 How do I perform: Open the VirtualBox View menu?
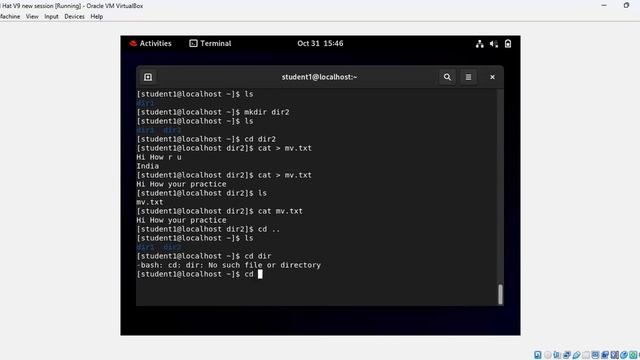[x=32, y=16]
